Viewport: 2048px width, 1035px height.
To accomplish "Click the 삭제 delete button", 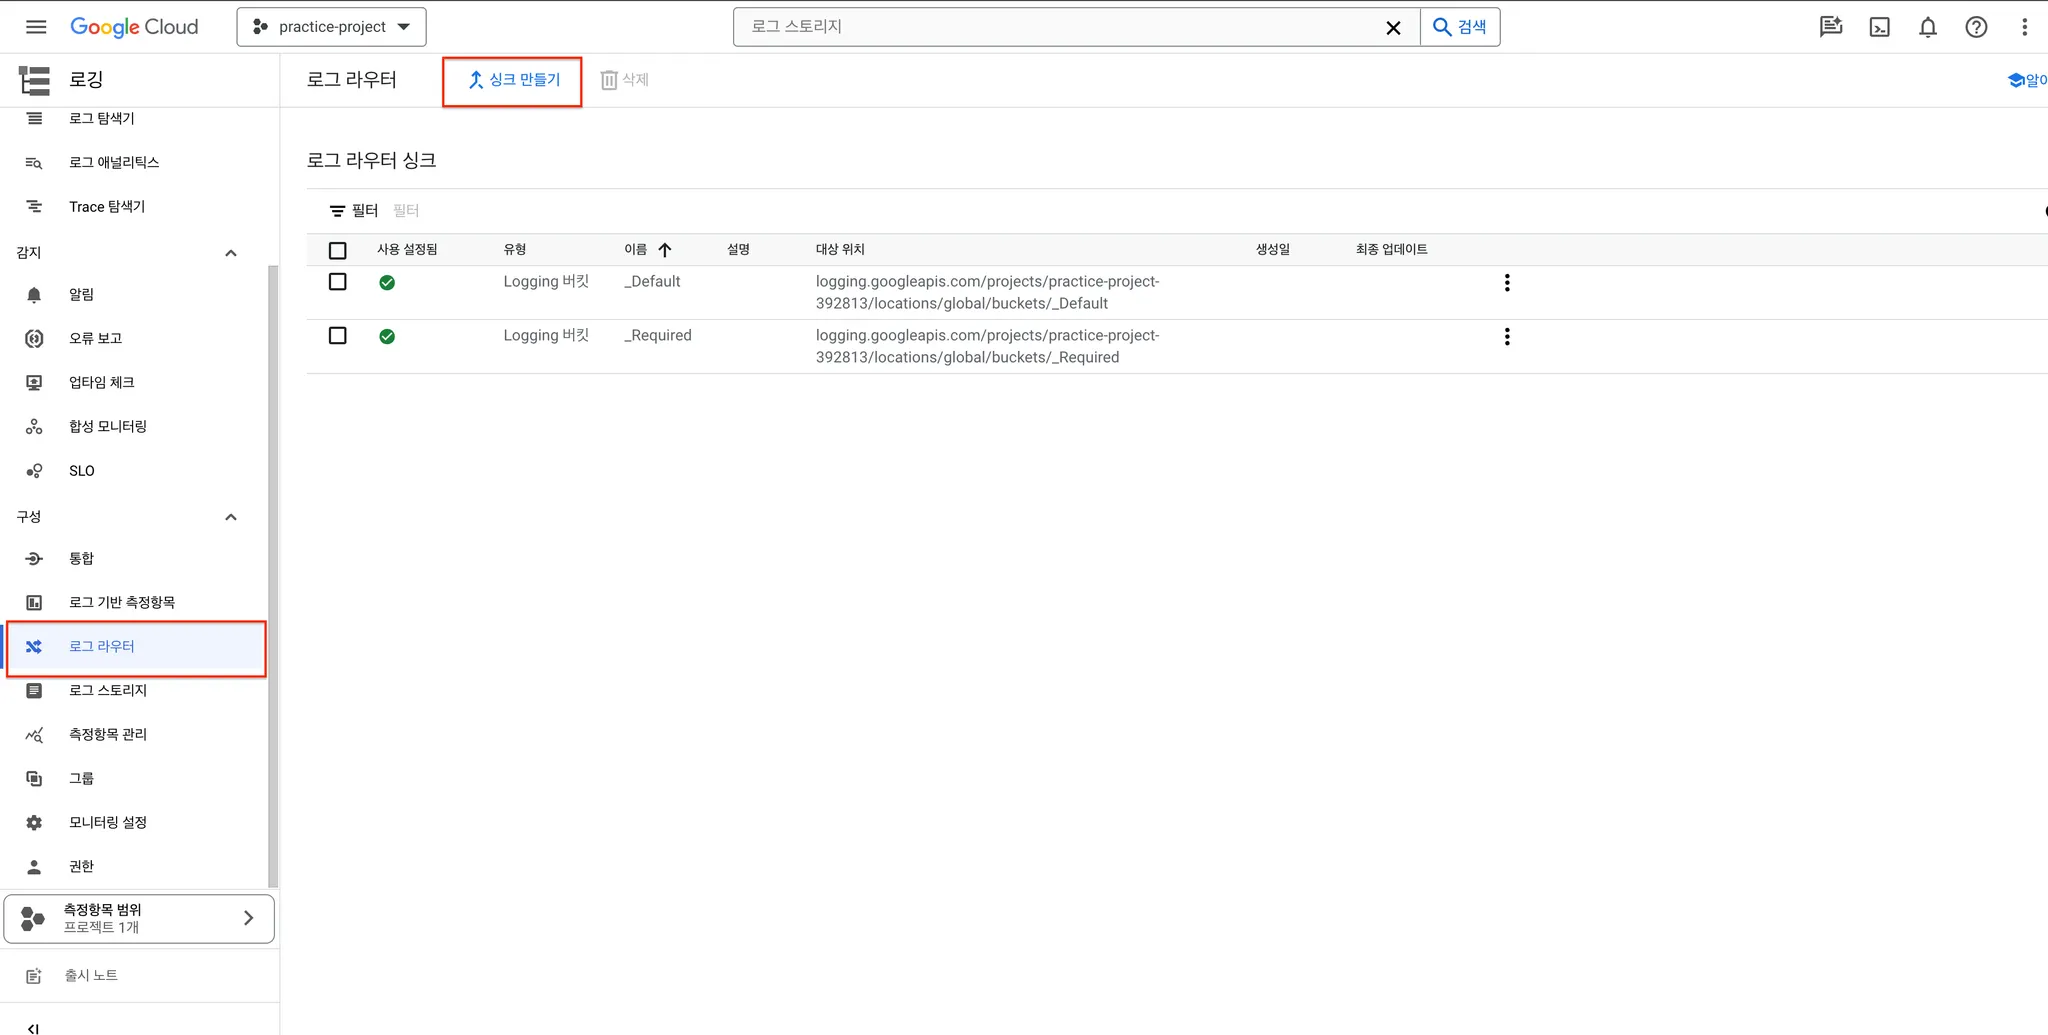I will pyautogui.click(x=624, y=80).
